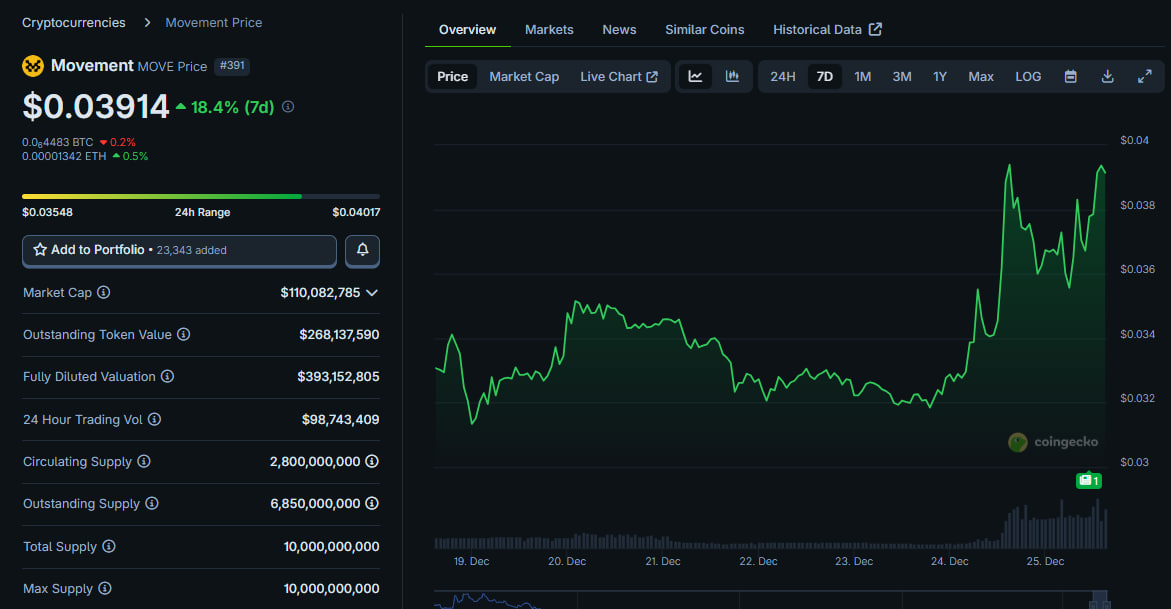The image size is (1171, 609).
Task: Select the 24H time range
Action: click(783, 77)
